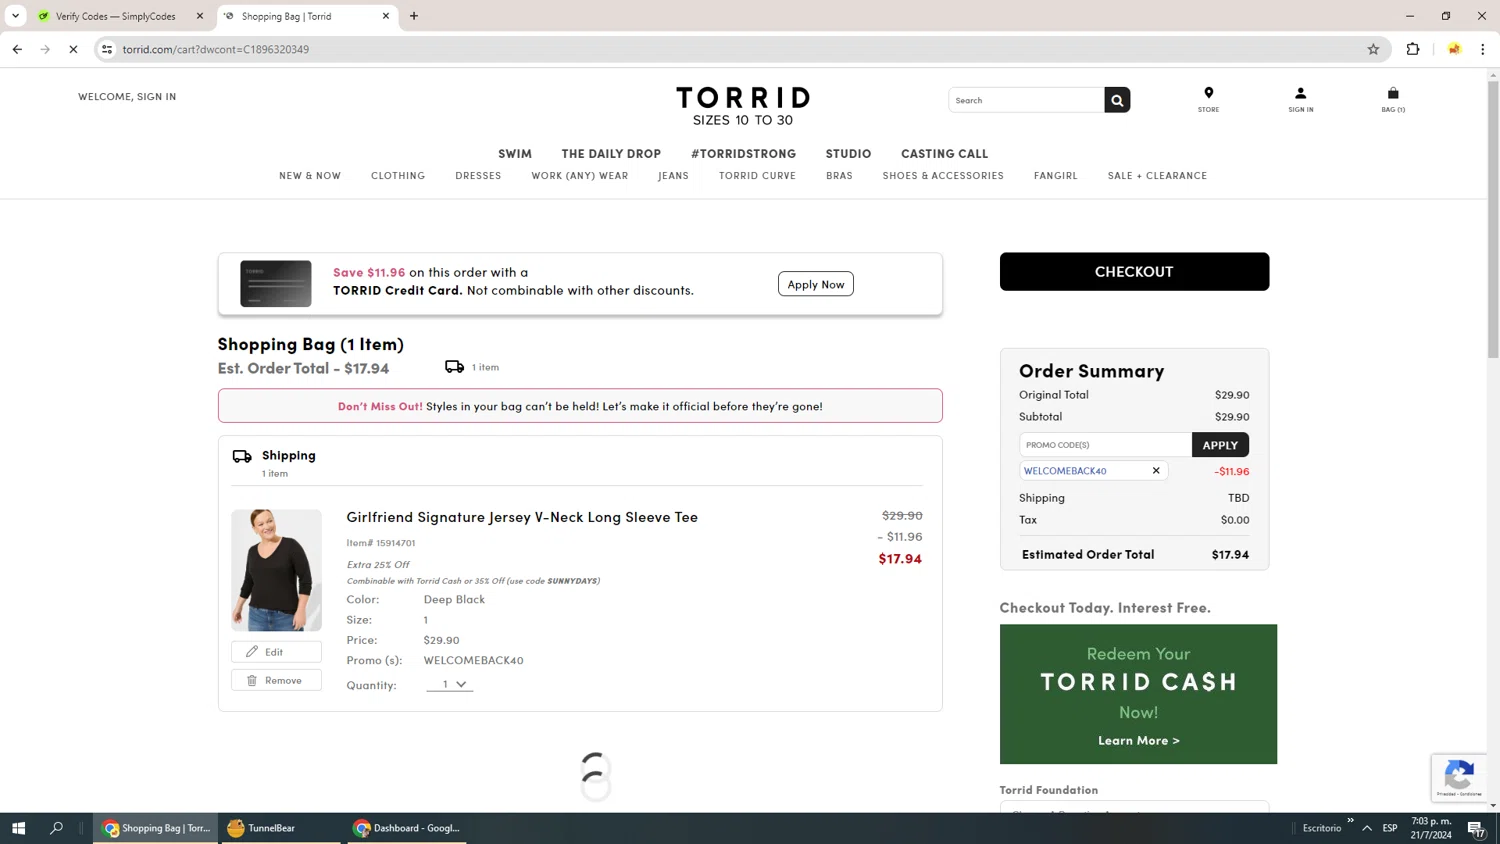Open the Chrome tab search dropdown
The width and height of the screenshot is (1500, 844).
click(x=16, y=16)
